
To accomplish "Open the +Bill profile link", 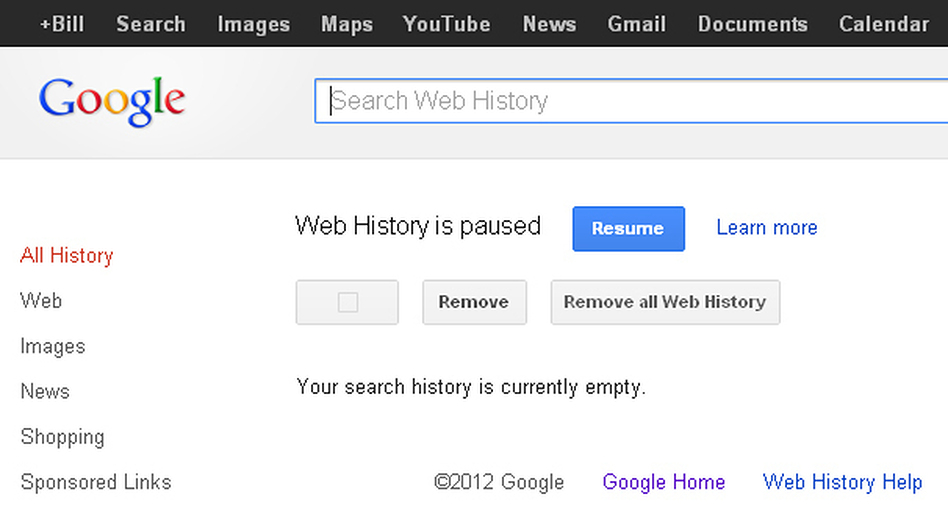I will pyautogui.click(x=62, y=24).
